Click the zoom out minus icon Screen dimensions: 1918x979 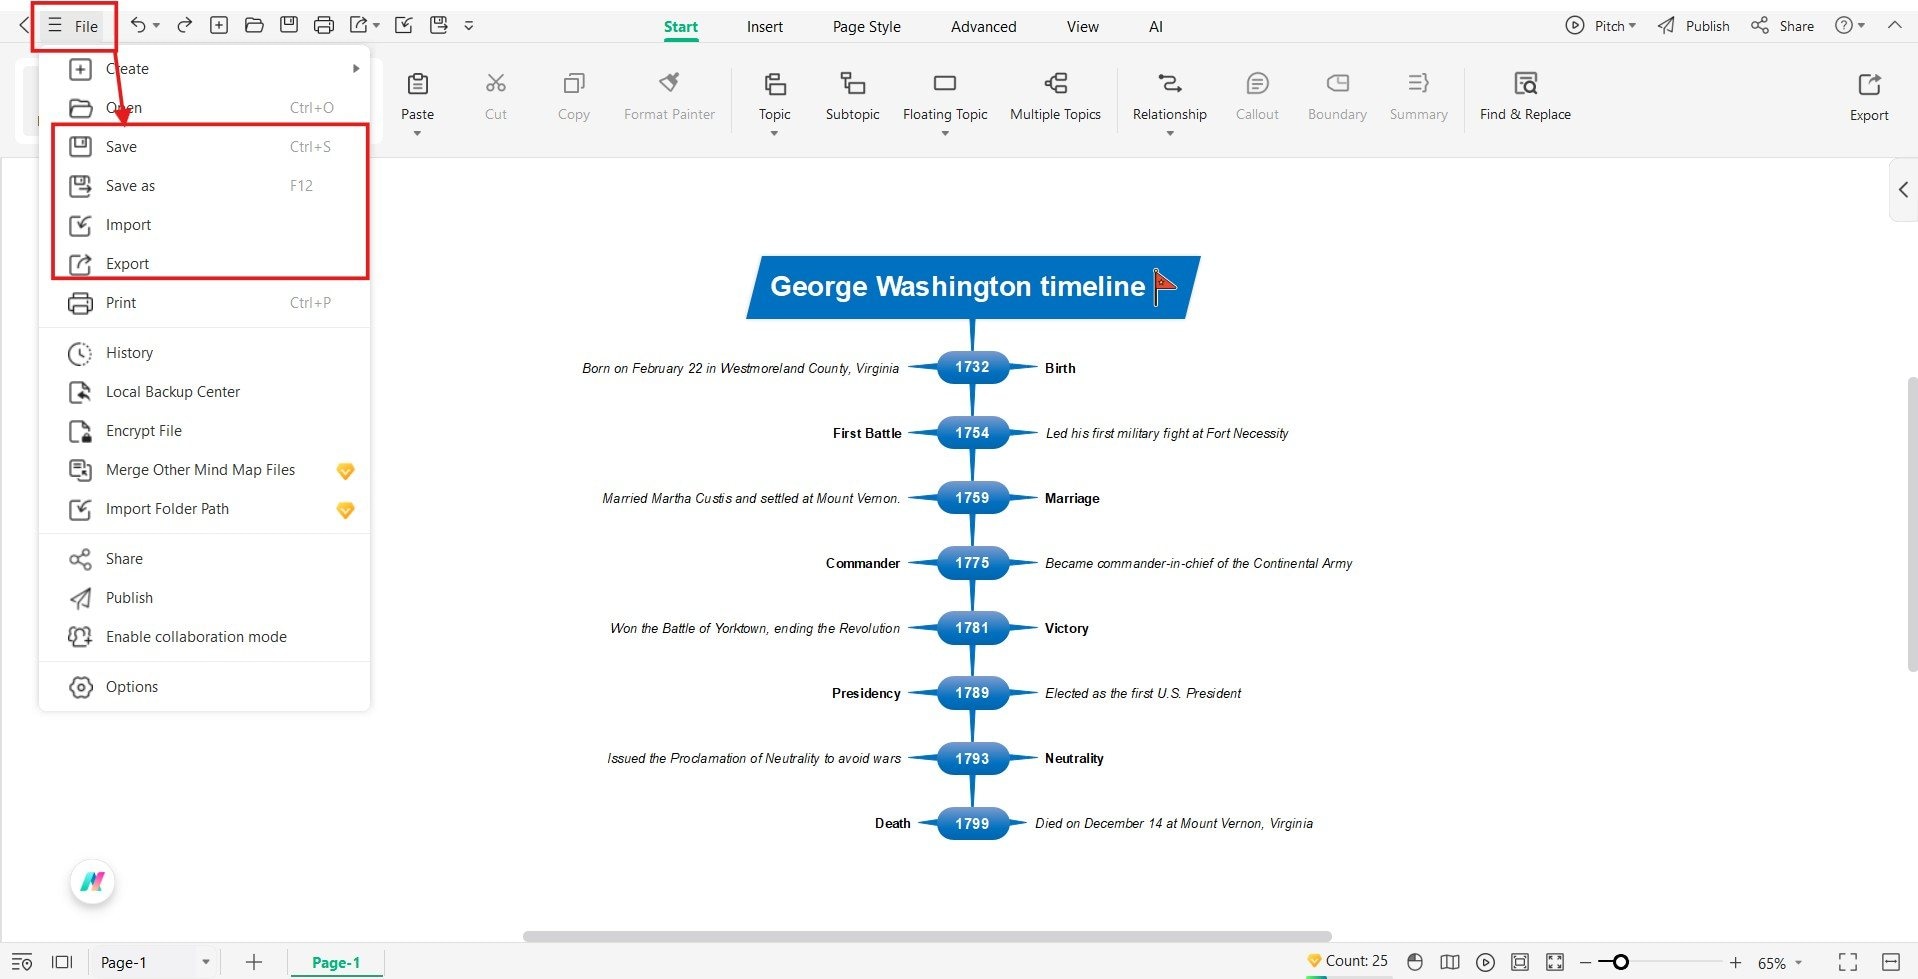pyautogui.click(x=1585, y=962)
